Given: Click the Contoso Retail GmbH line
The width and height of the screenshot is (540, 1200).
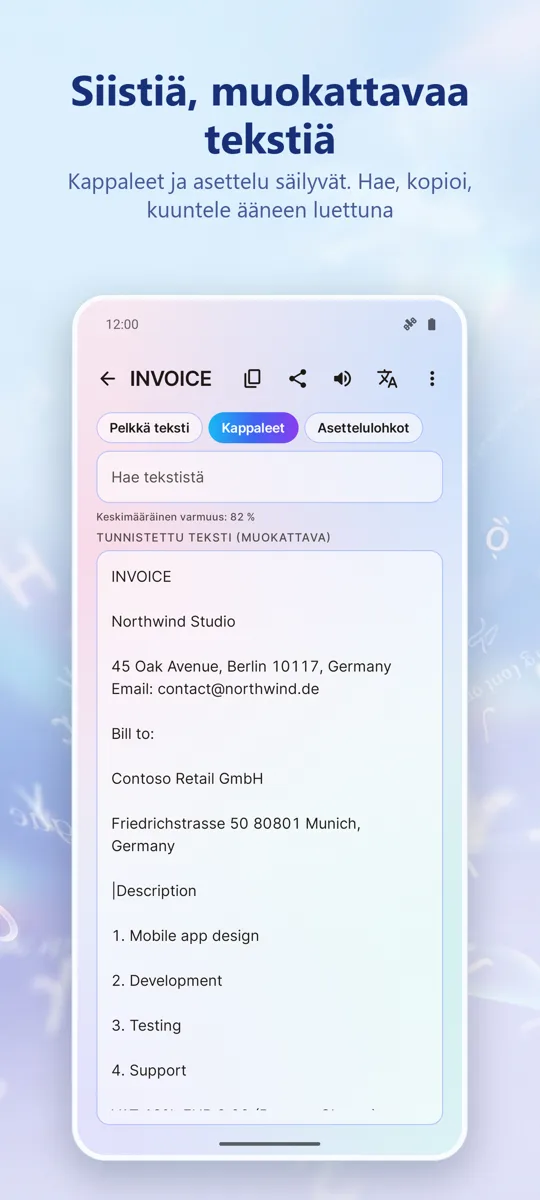Looking at the screenshot, I should (x=187, y=778).
